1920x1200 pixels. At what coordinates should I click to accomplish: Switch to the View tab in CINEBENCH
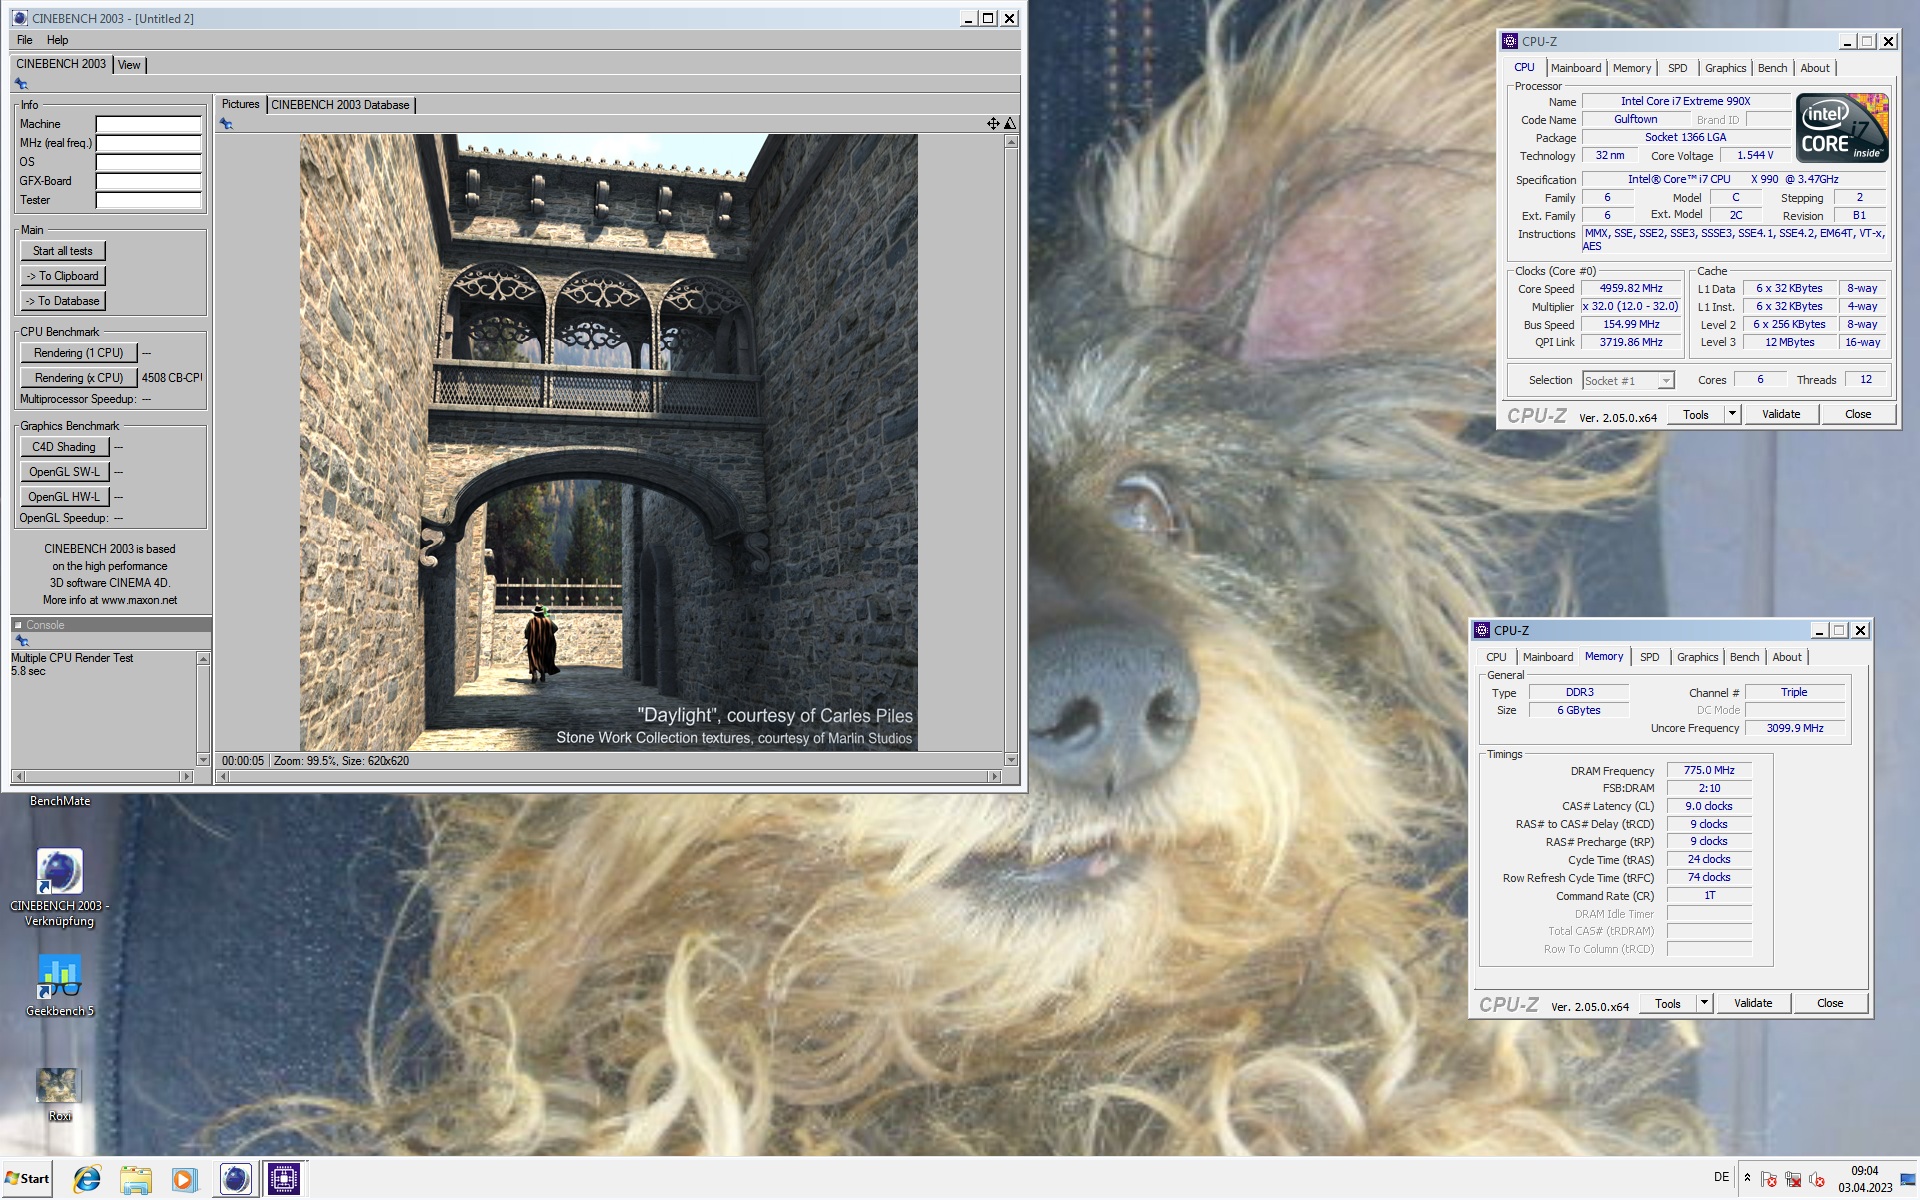pyautogui.click(x=129, y=65)
